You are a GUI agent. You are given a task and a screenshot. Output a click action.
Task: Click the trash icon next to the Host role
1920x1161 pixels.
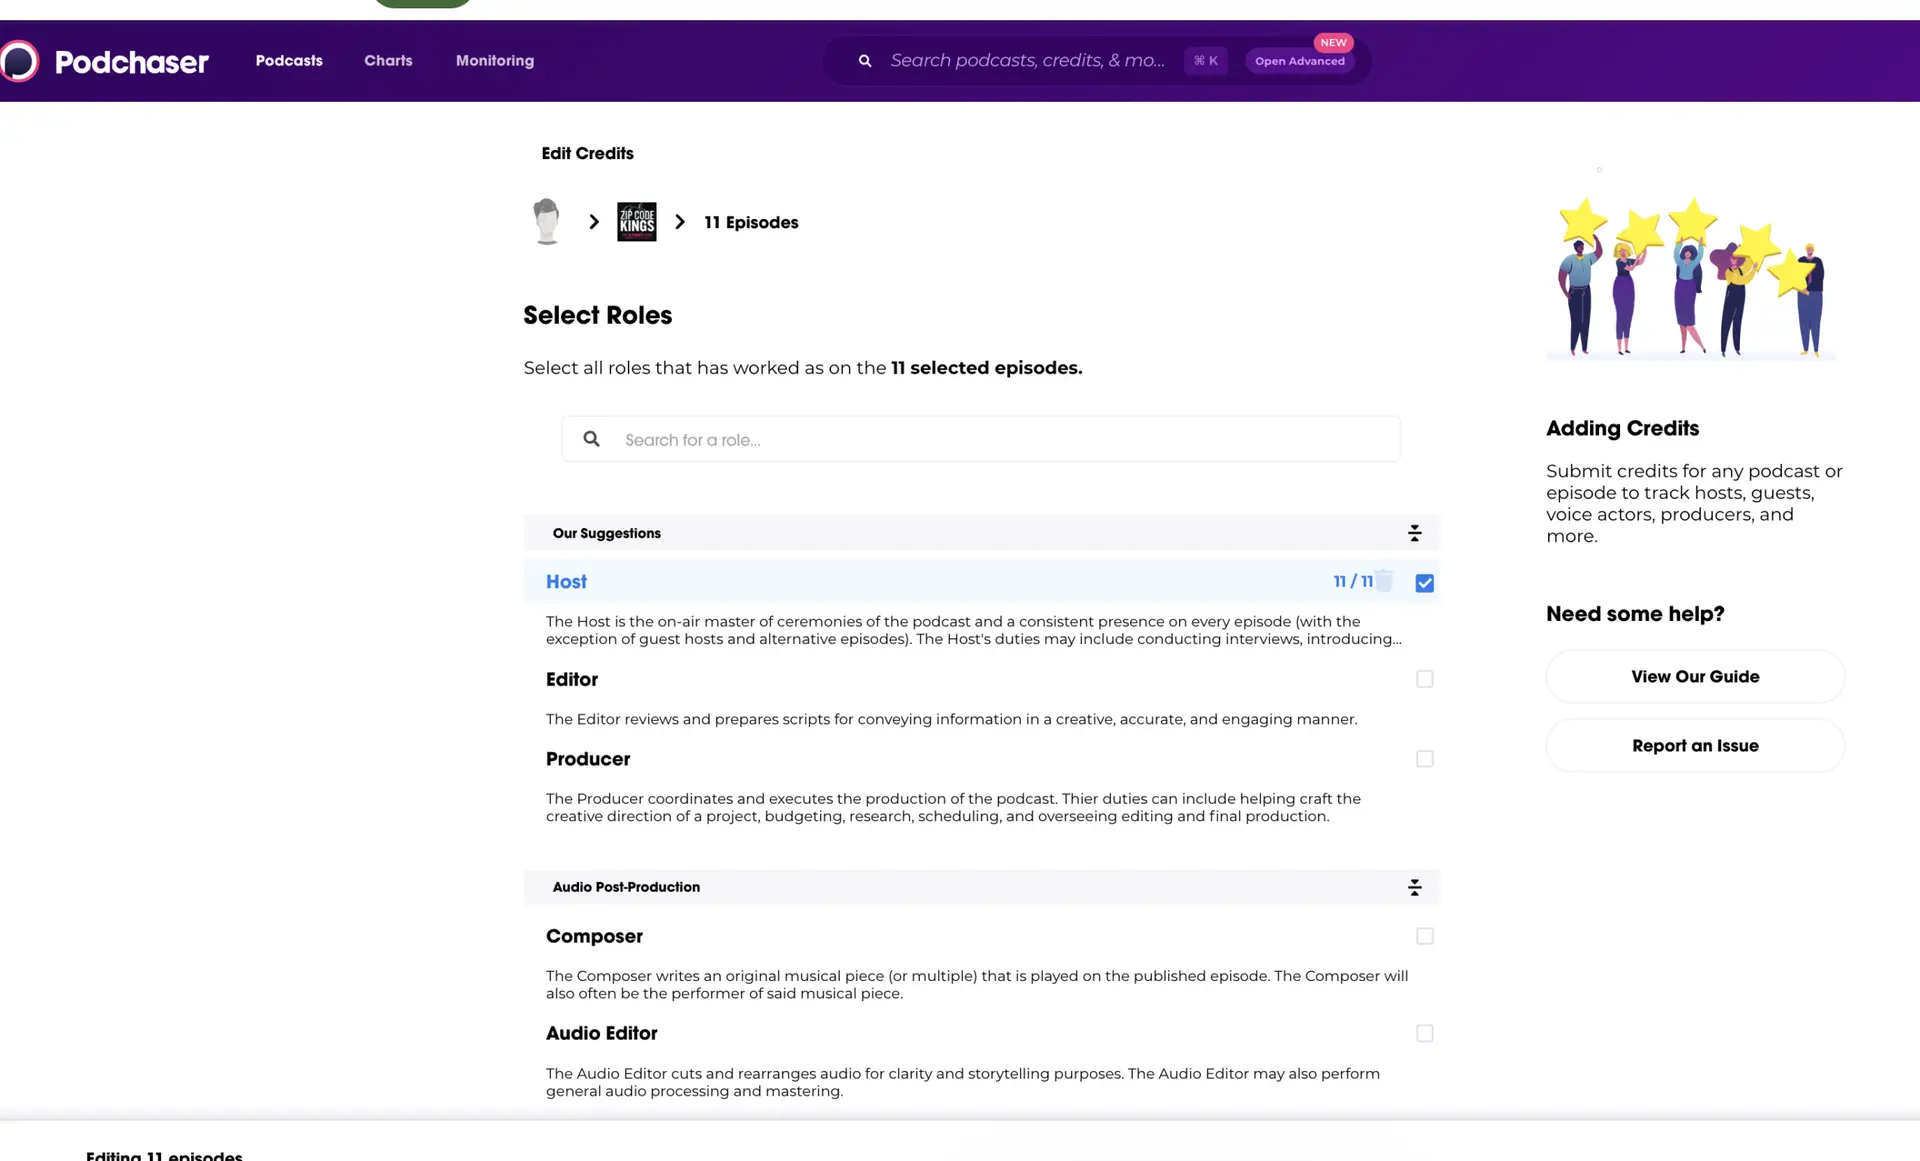(1384, 581)
